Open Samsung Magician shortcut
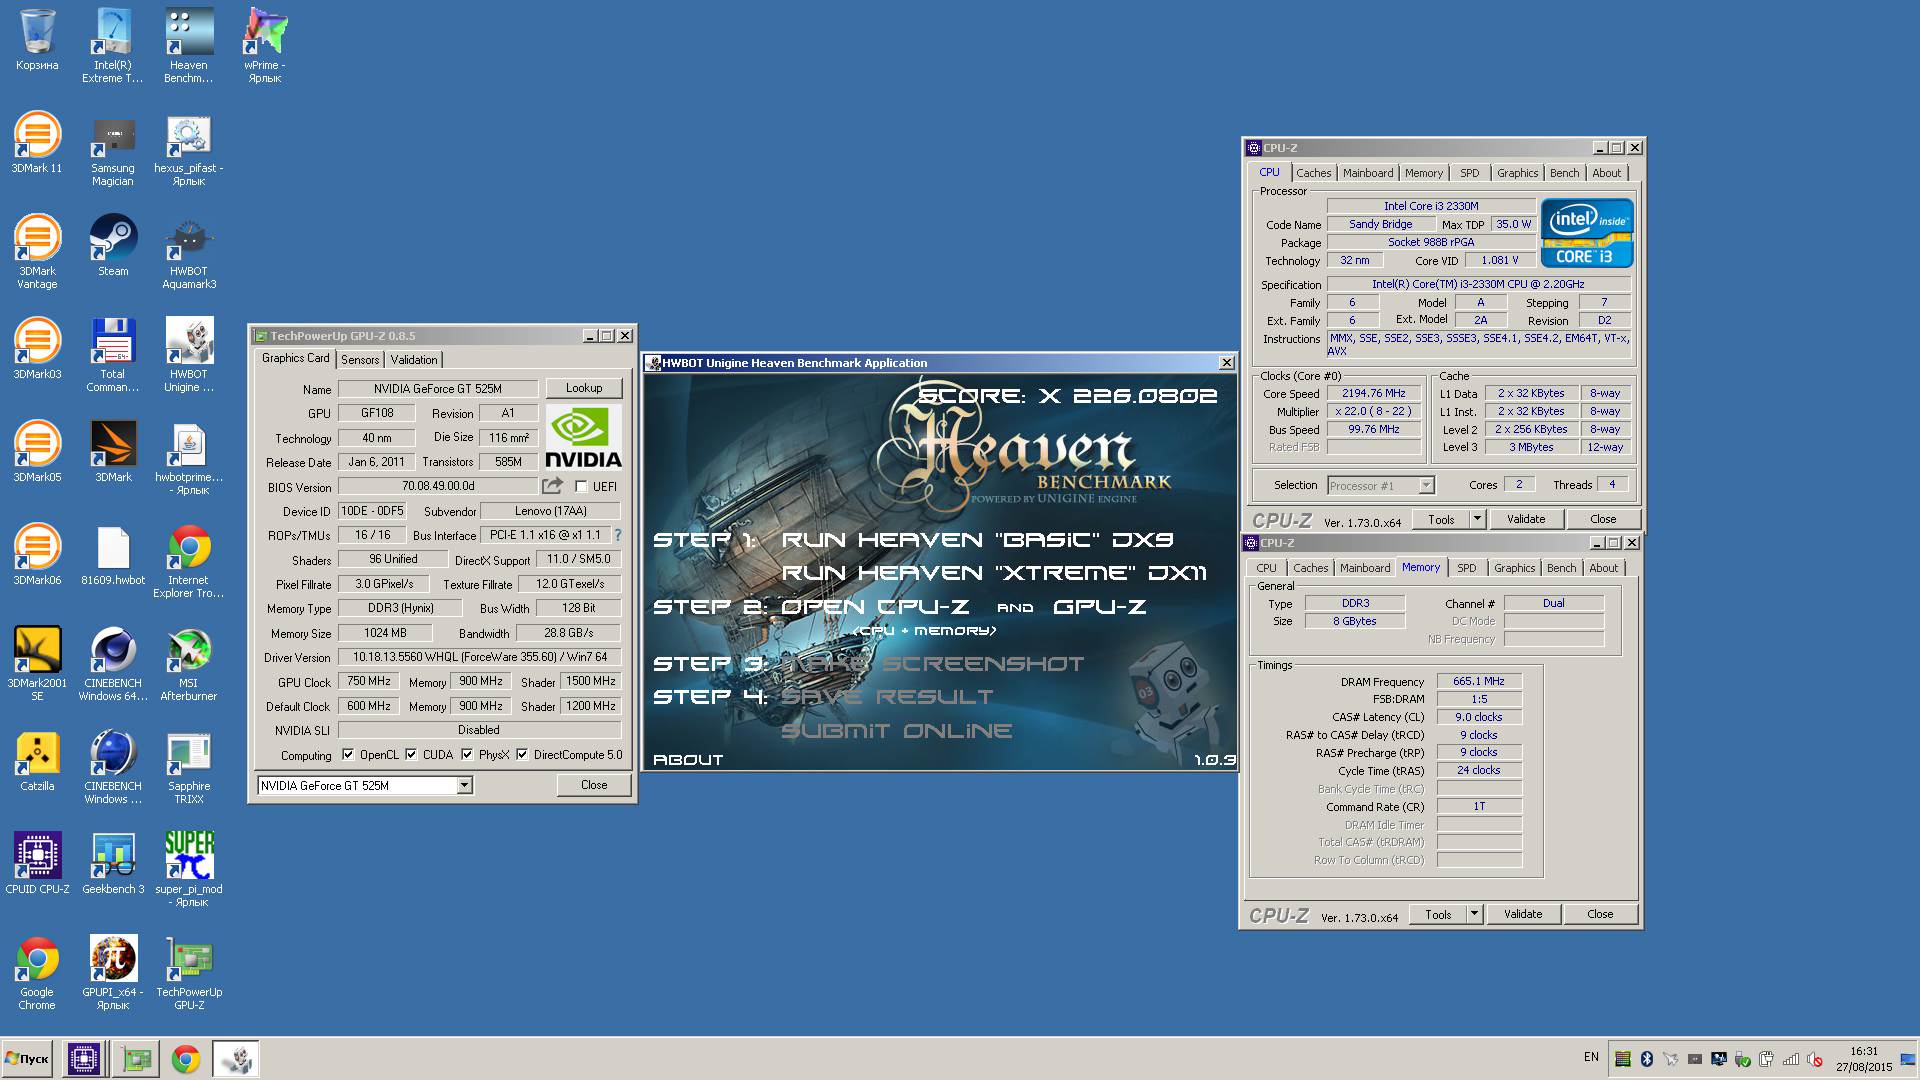This screenshot has height=1080, width=1920. coord(113,150)
